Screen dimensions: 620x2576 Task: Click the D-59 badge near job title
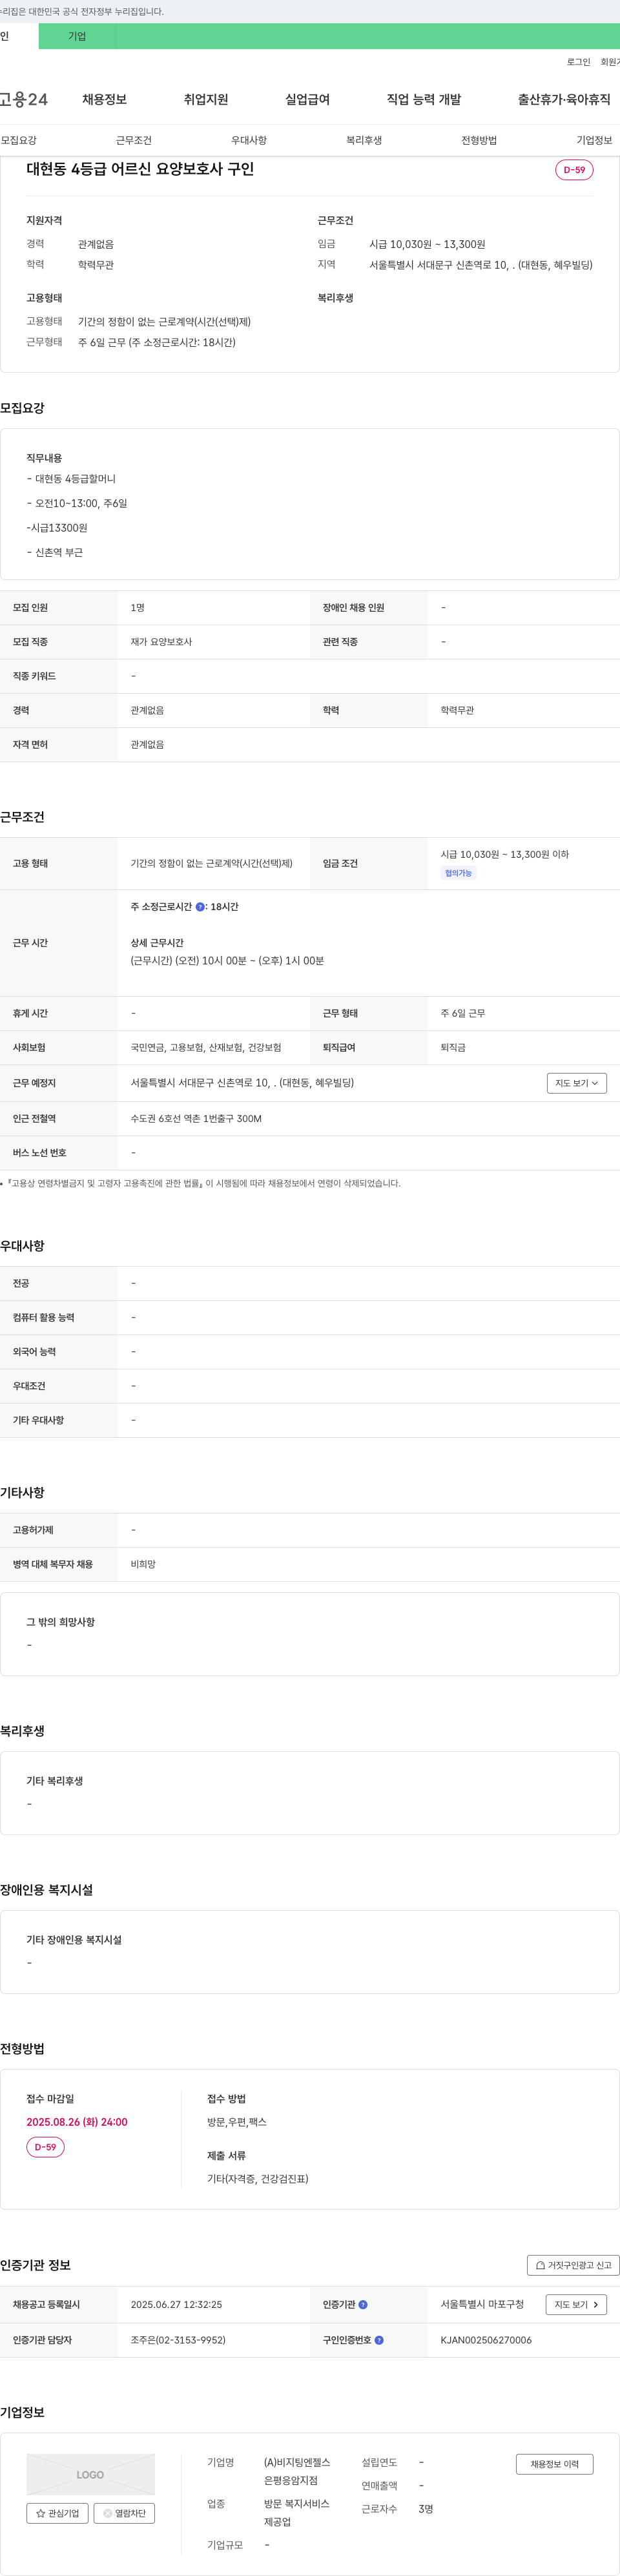point(574,170)
